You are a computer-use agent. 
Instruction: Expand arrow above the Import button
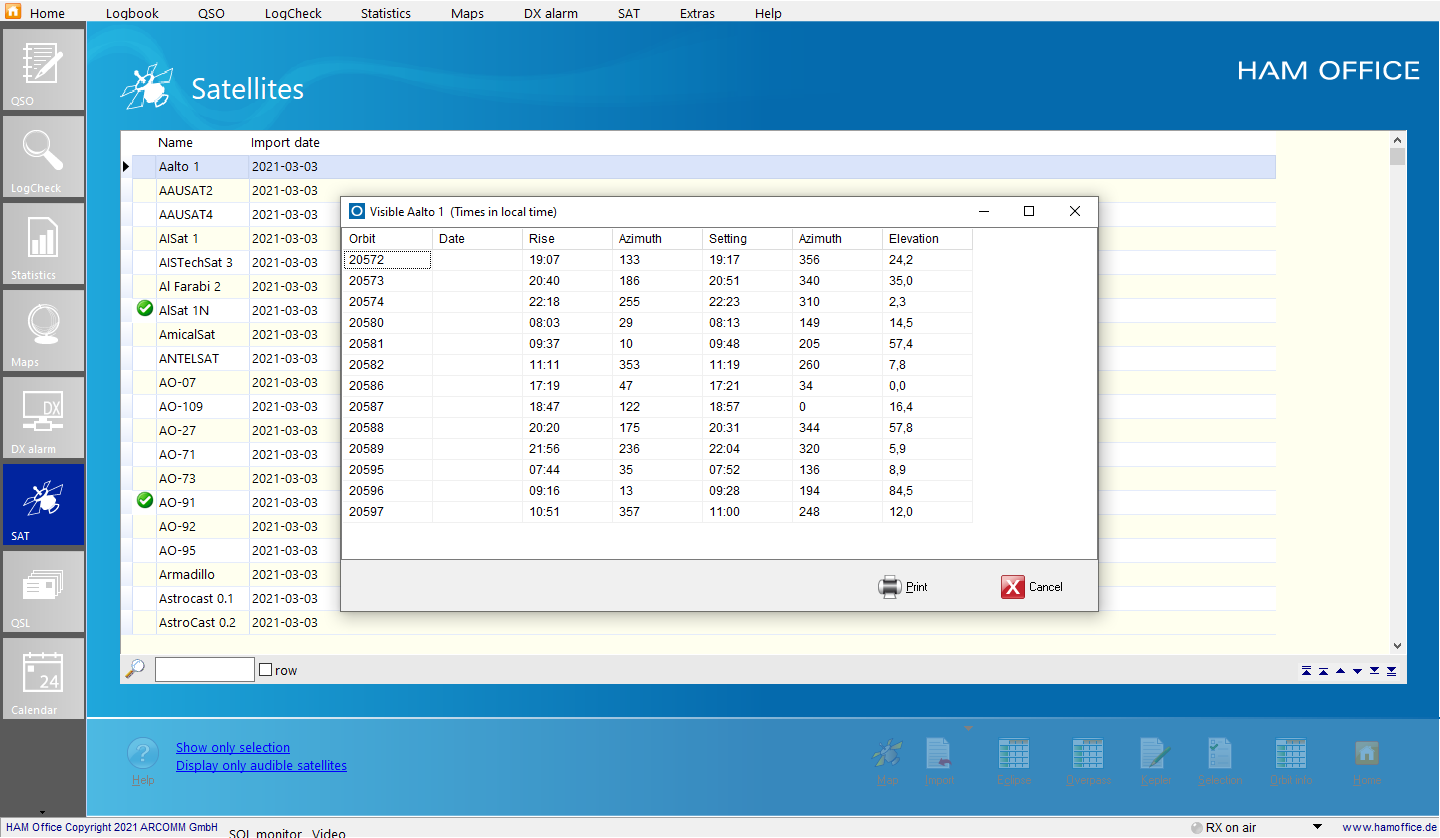967,728
